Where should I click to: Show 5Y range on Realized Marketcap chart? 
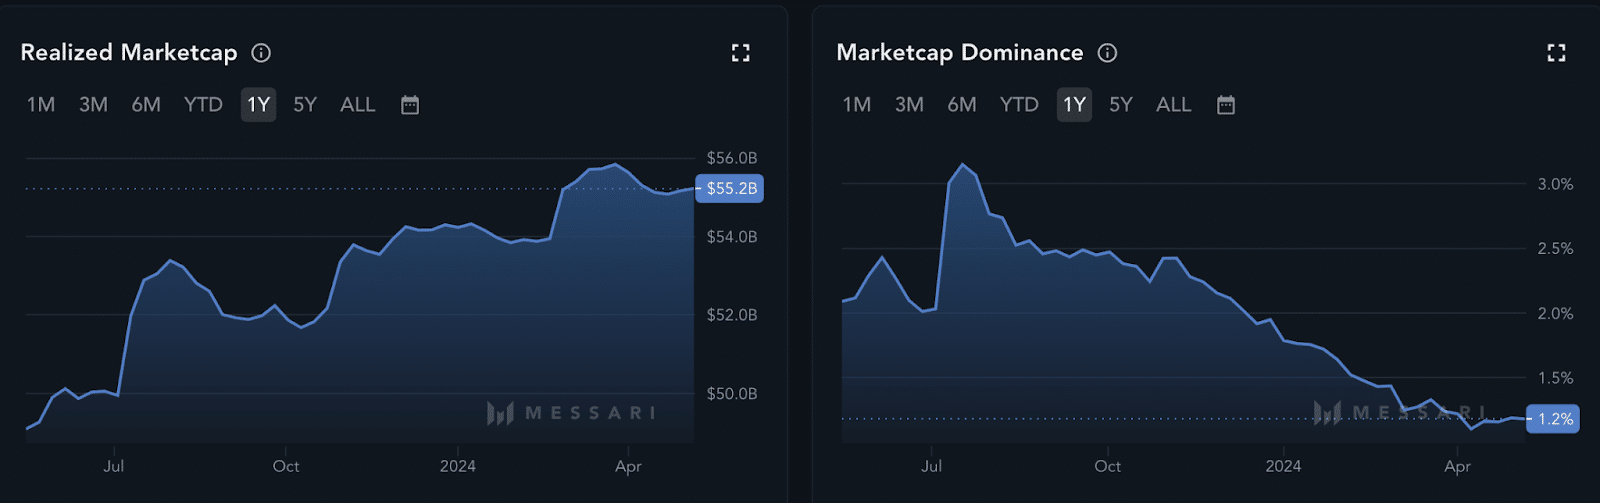[x=305, y=105]
